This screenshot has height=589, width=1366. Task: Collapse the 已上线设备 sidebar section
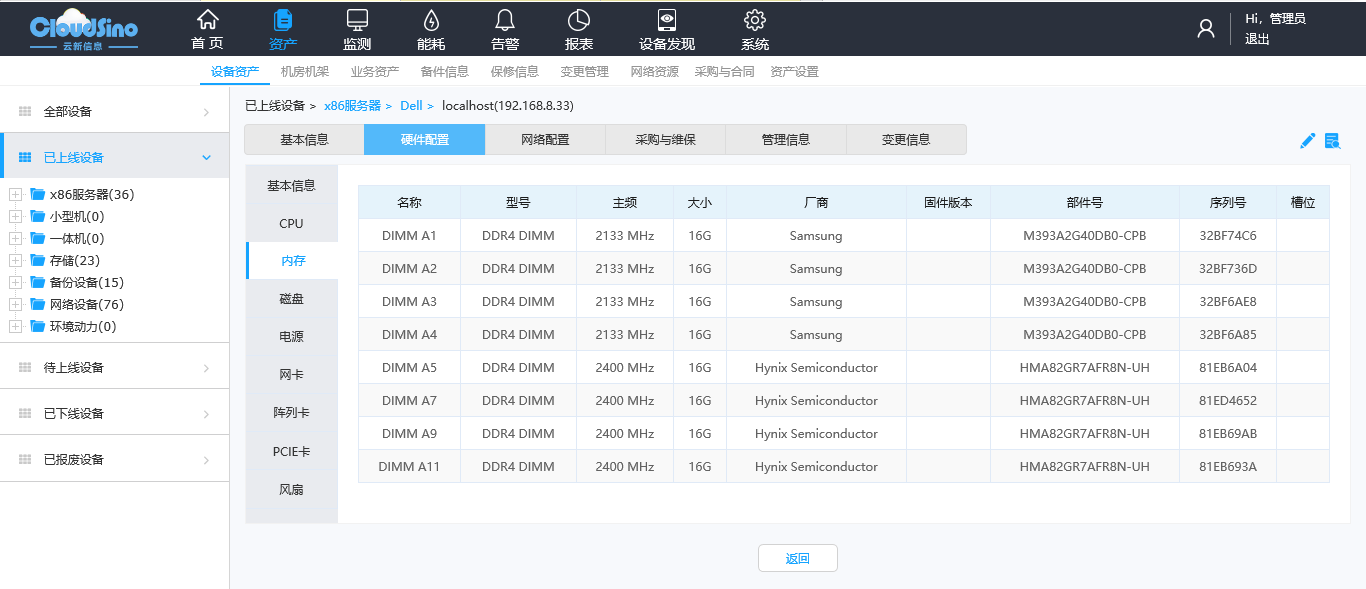[x=207, y=158]
